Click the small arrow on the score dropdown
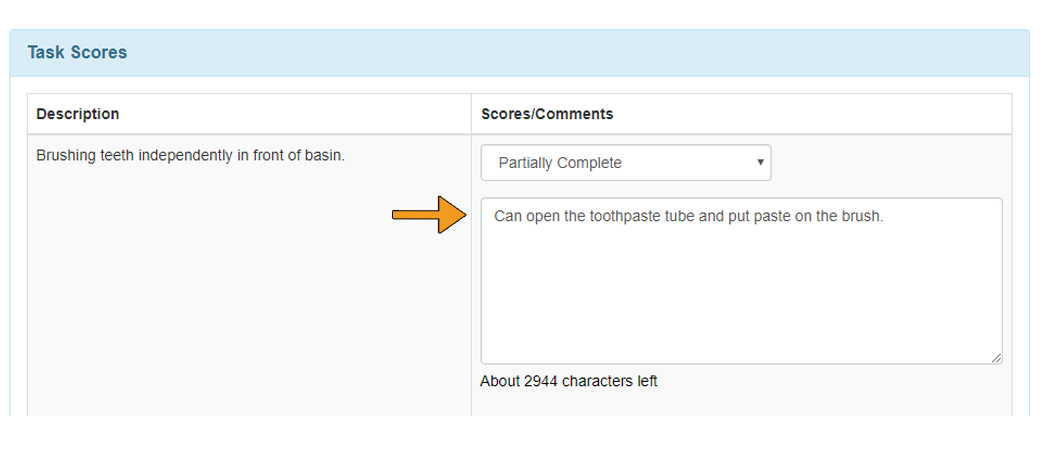The height and width of the screenshot is (450, 1047). click(760, 162)
